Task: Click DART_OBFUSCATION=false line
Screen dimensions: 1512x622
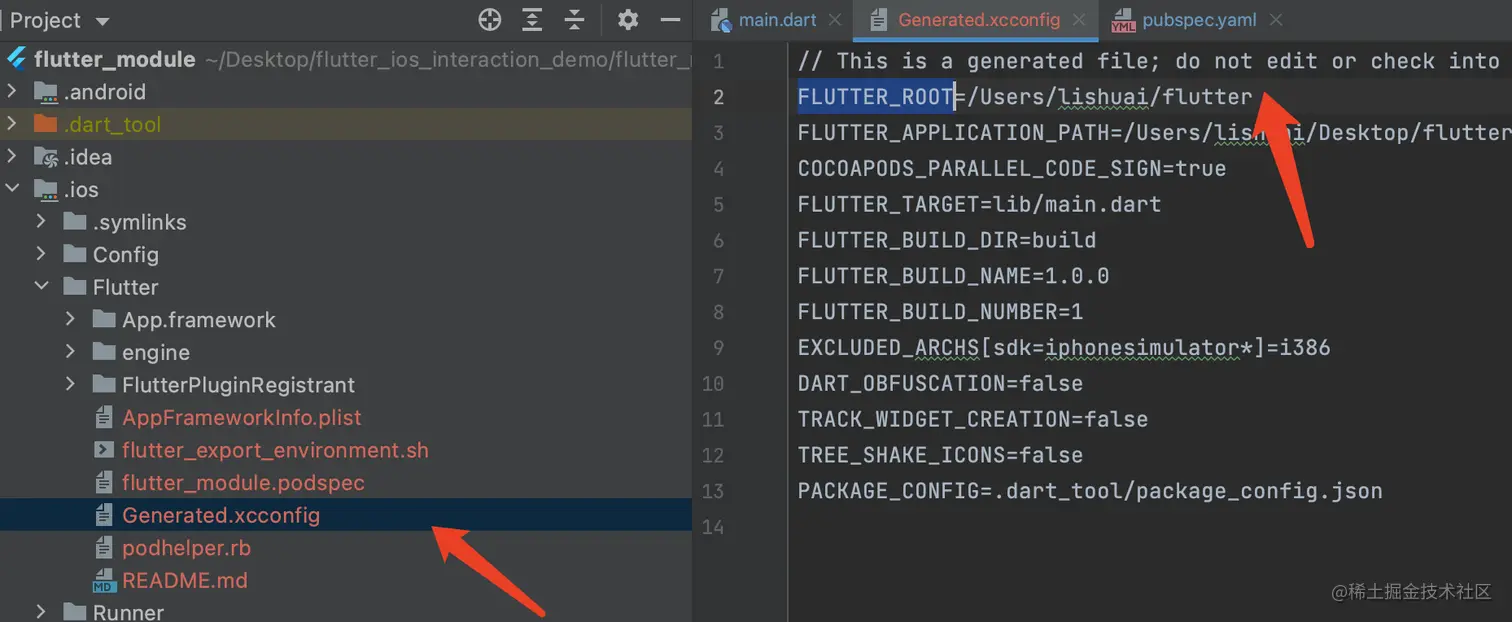Action: [x=940, y=383]
